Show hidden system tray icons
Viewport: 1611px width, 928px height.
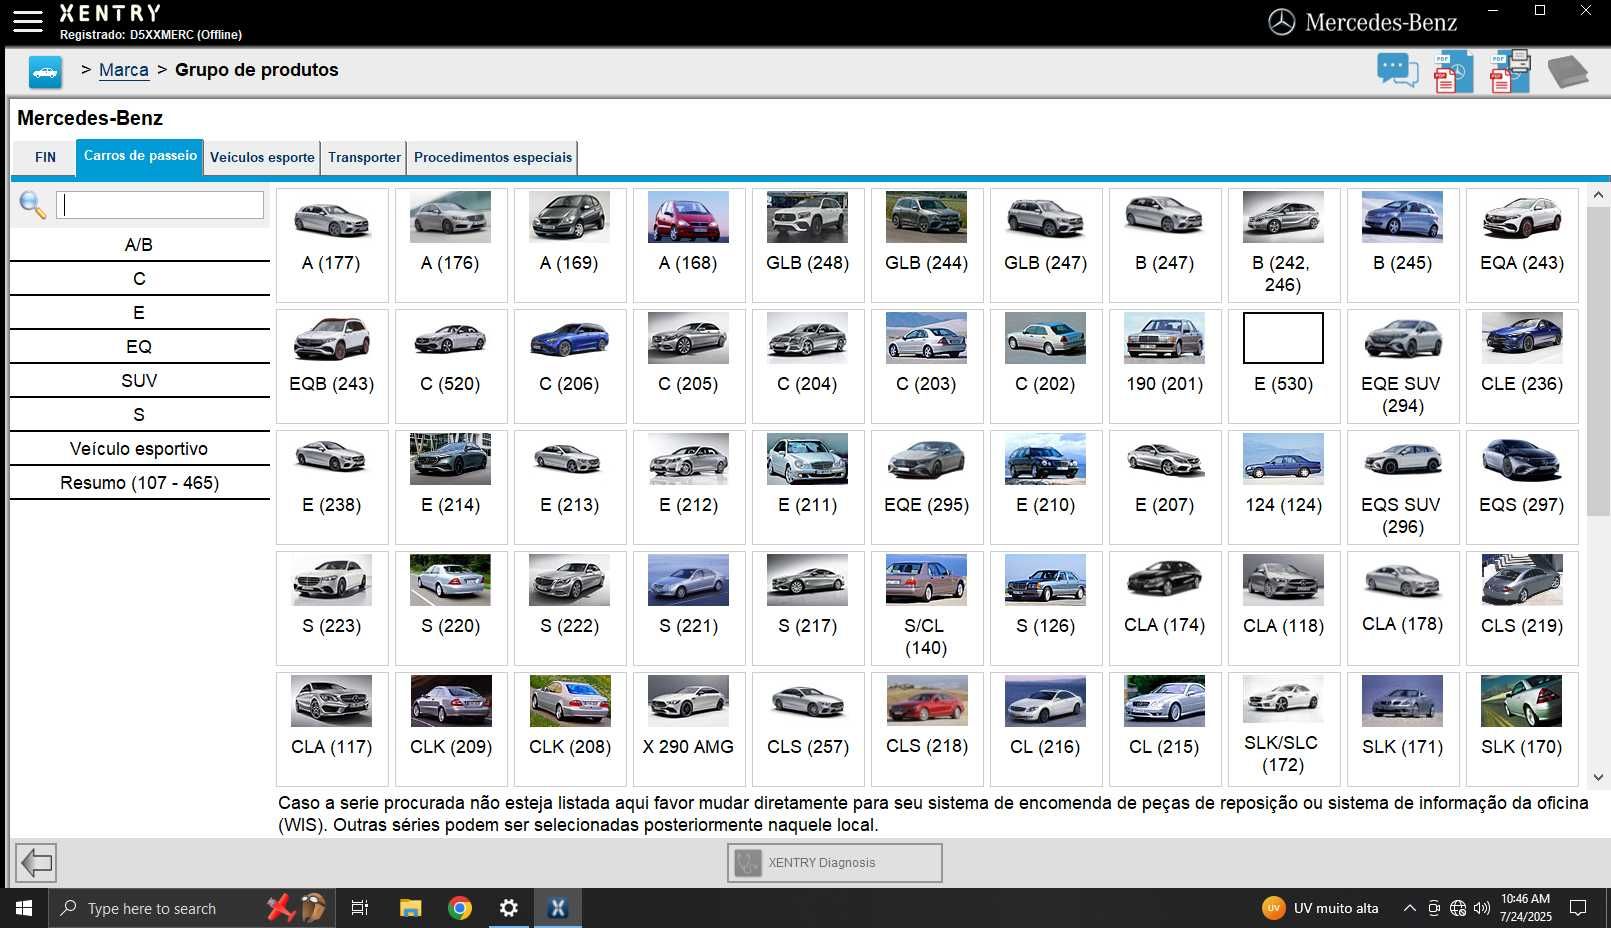coord(1409,908)
